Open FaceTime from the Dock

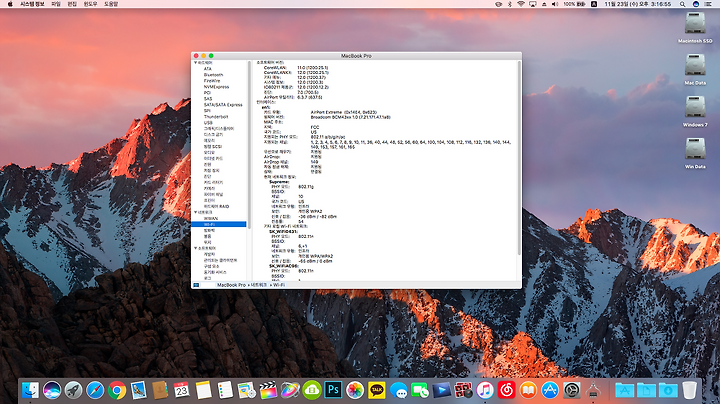pyautogui.click(x=420, y=390)
